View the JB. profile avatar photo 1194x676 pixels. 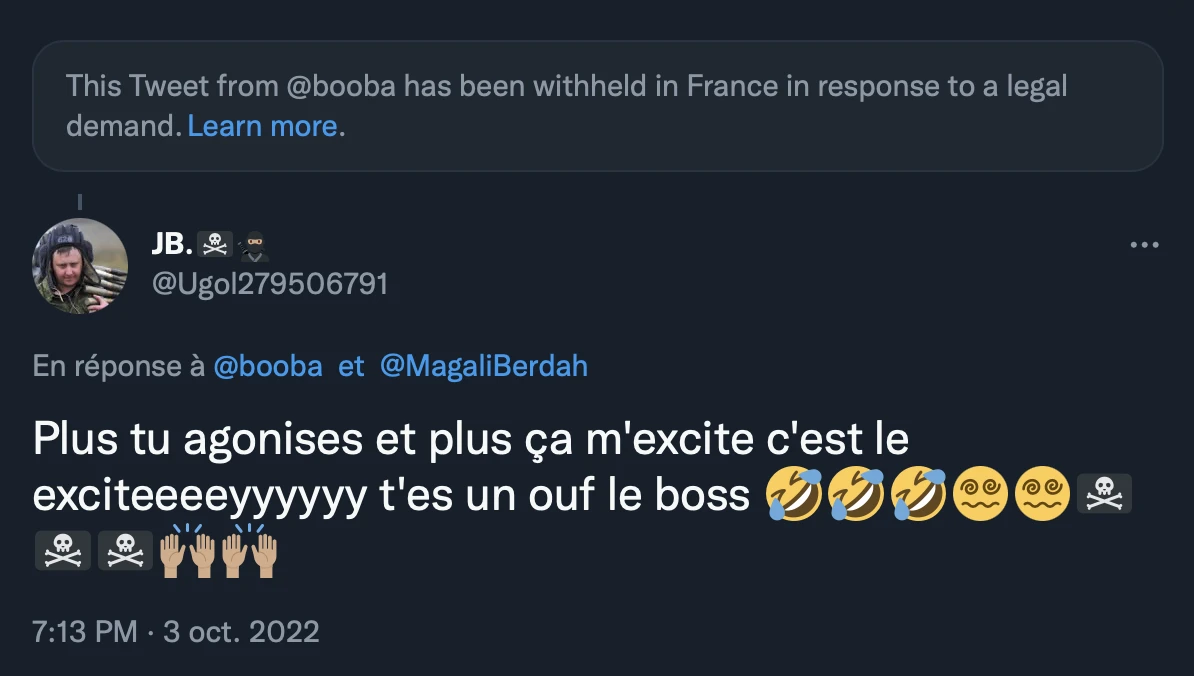pyautogui.click(x=80, y=265)
